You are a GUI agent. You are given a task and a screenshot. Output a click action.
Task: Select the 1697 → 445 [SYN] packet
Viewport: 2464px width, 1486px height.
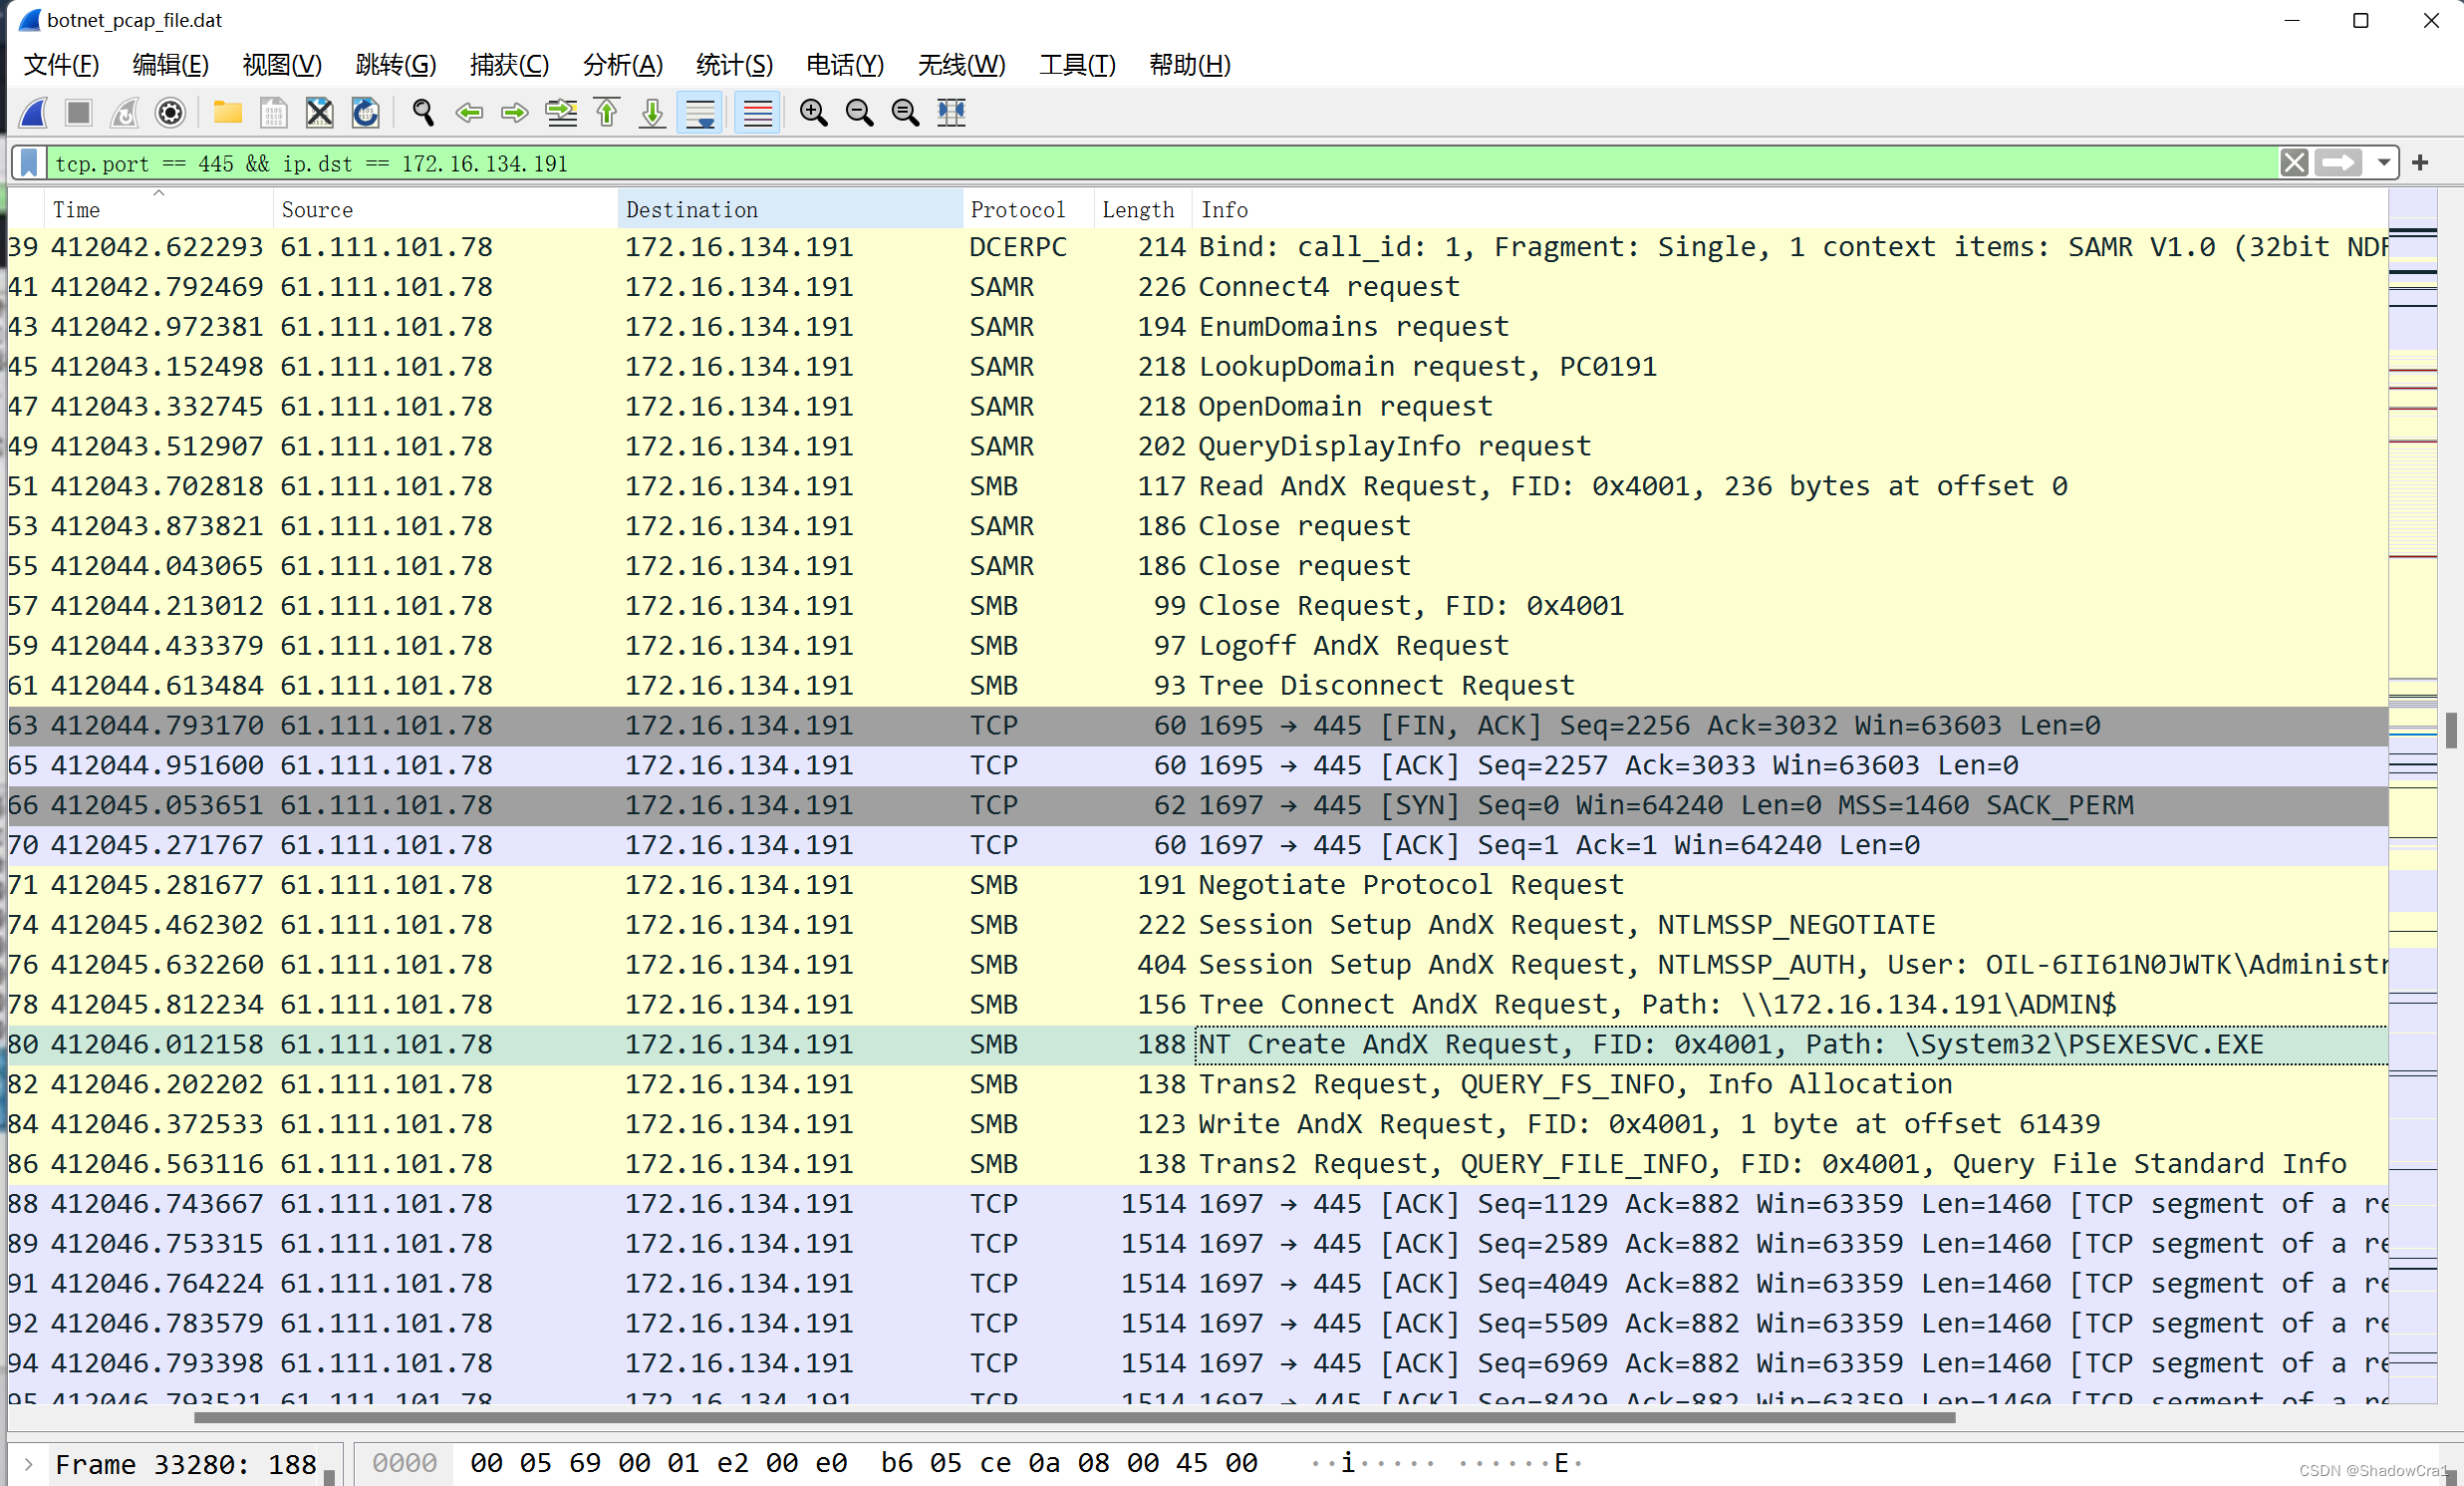click(x=1198, y=805)
